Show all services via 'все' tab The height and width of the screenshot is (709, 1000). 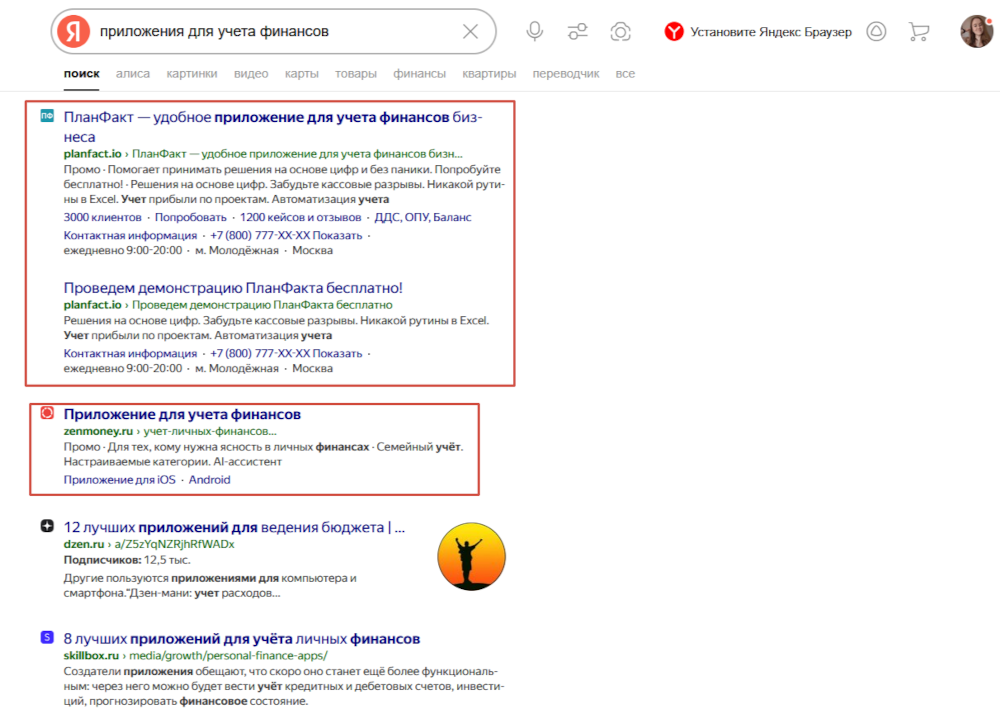click(x=625, y=73)
